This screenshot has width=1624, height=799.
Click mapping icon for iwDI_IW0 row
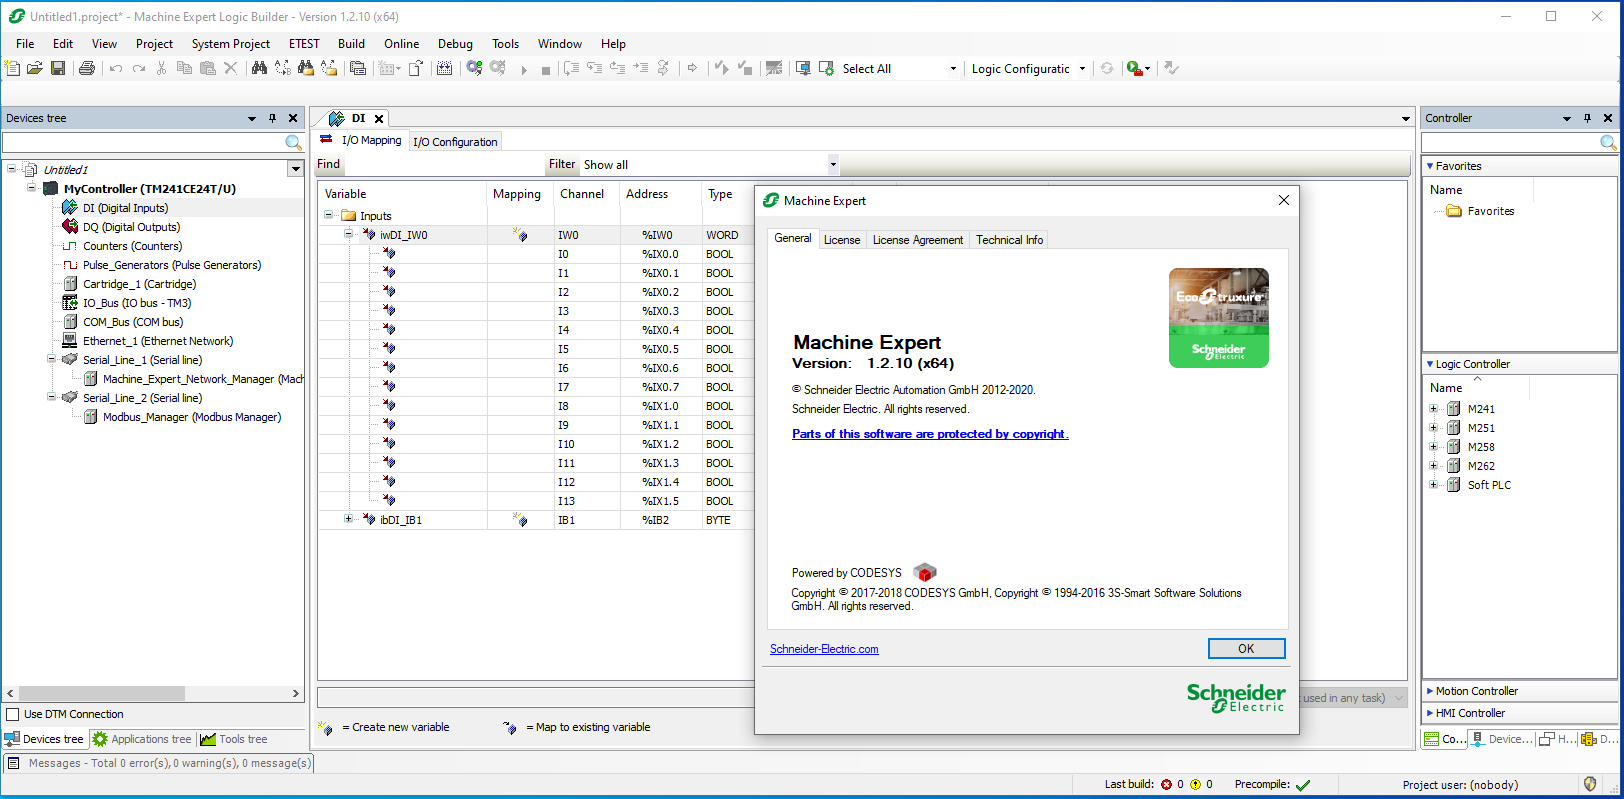coord(520,235)
